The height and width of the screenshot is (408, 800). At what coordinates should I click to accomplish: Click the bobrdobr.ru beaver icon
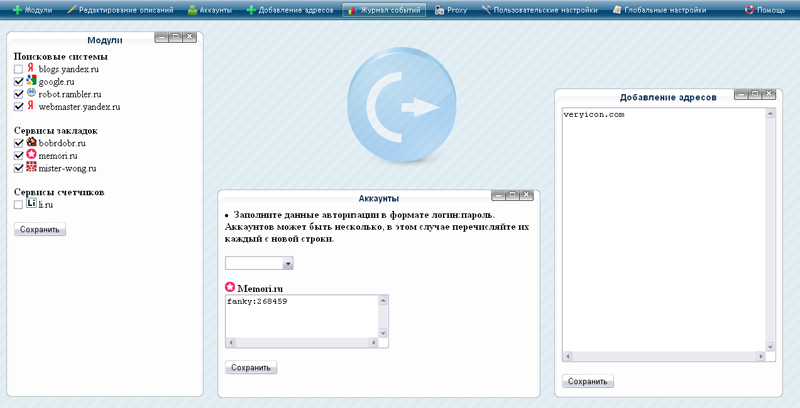pyautogui.click(x=32, y=142)
